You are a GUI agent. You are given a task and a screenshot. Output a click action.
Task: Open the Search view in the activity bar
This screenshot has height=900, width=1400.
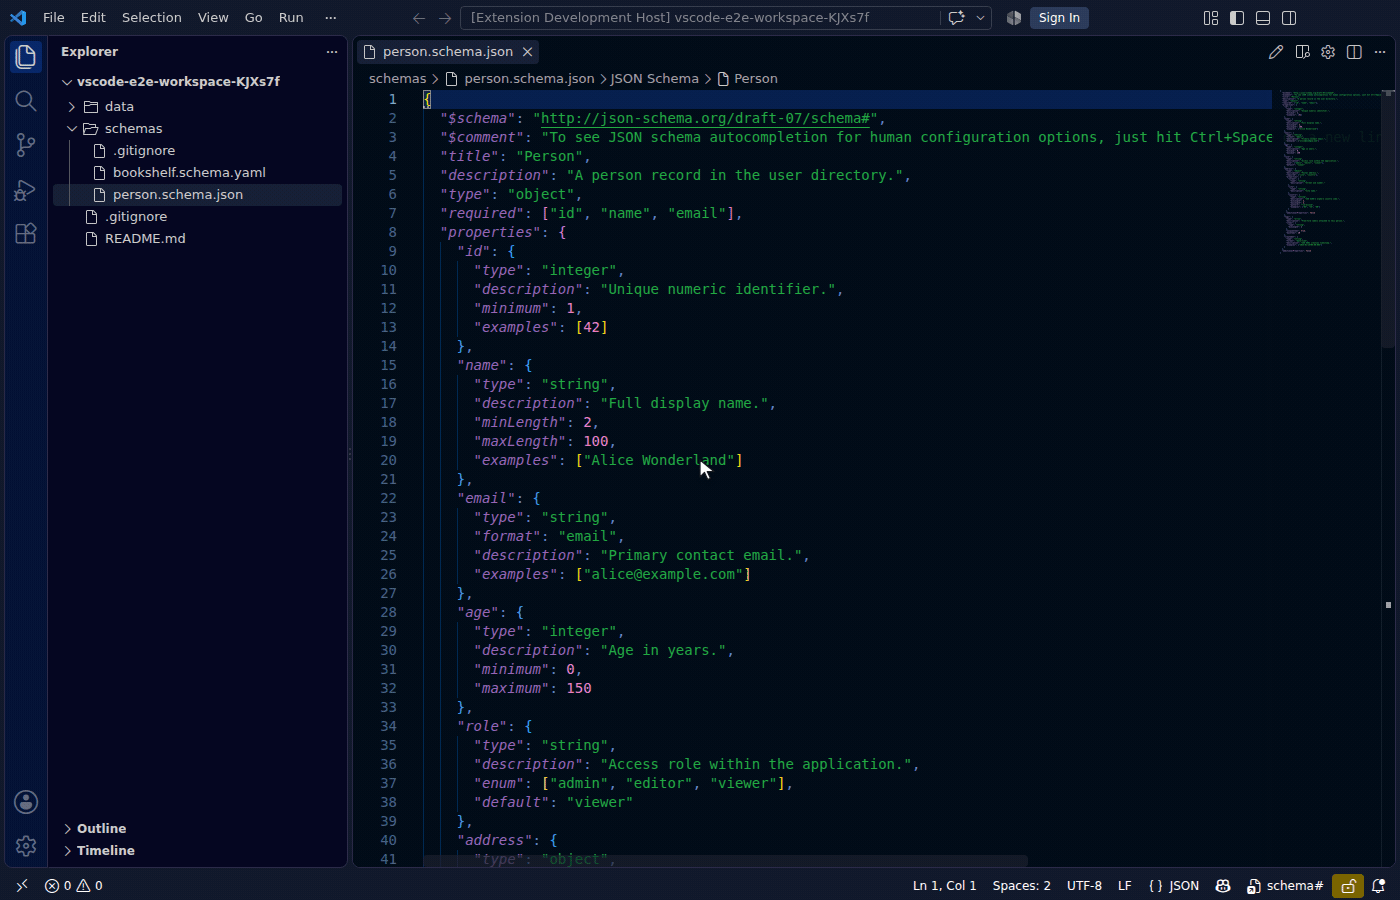click(26, 101)
